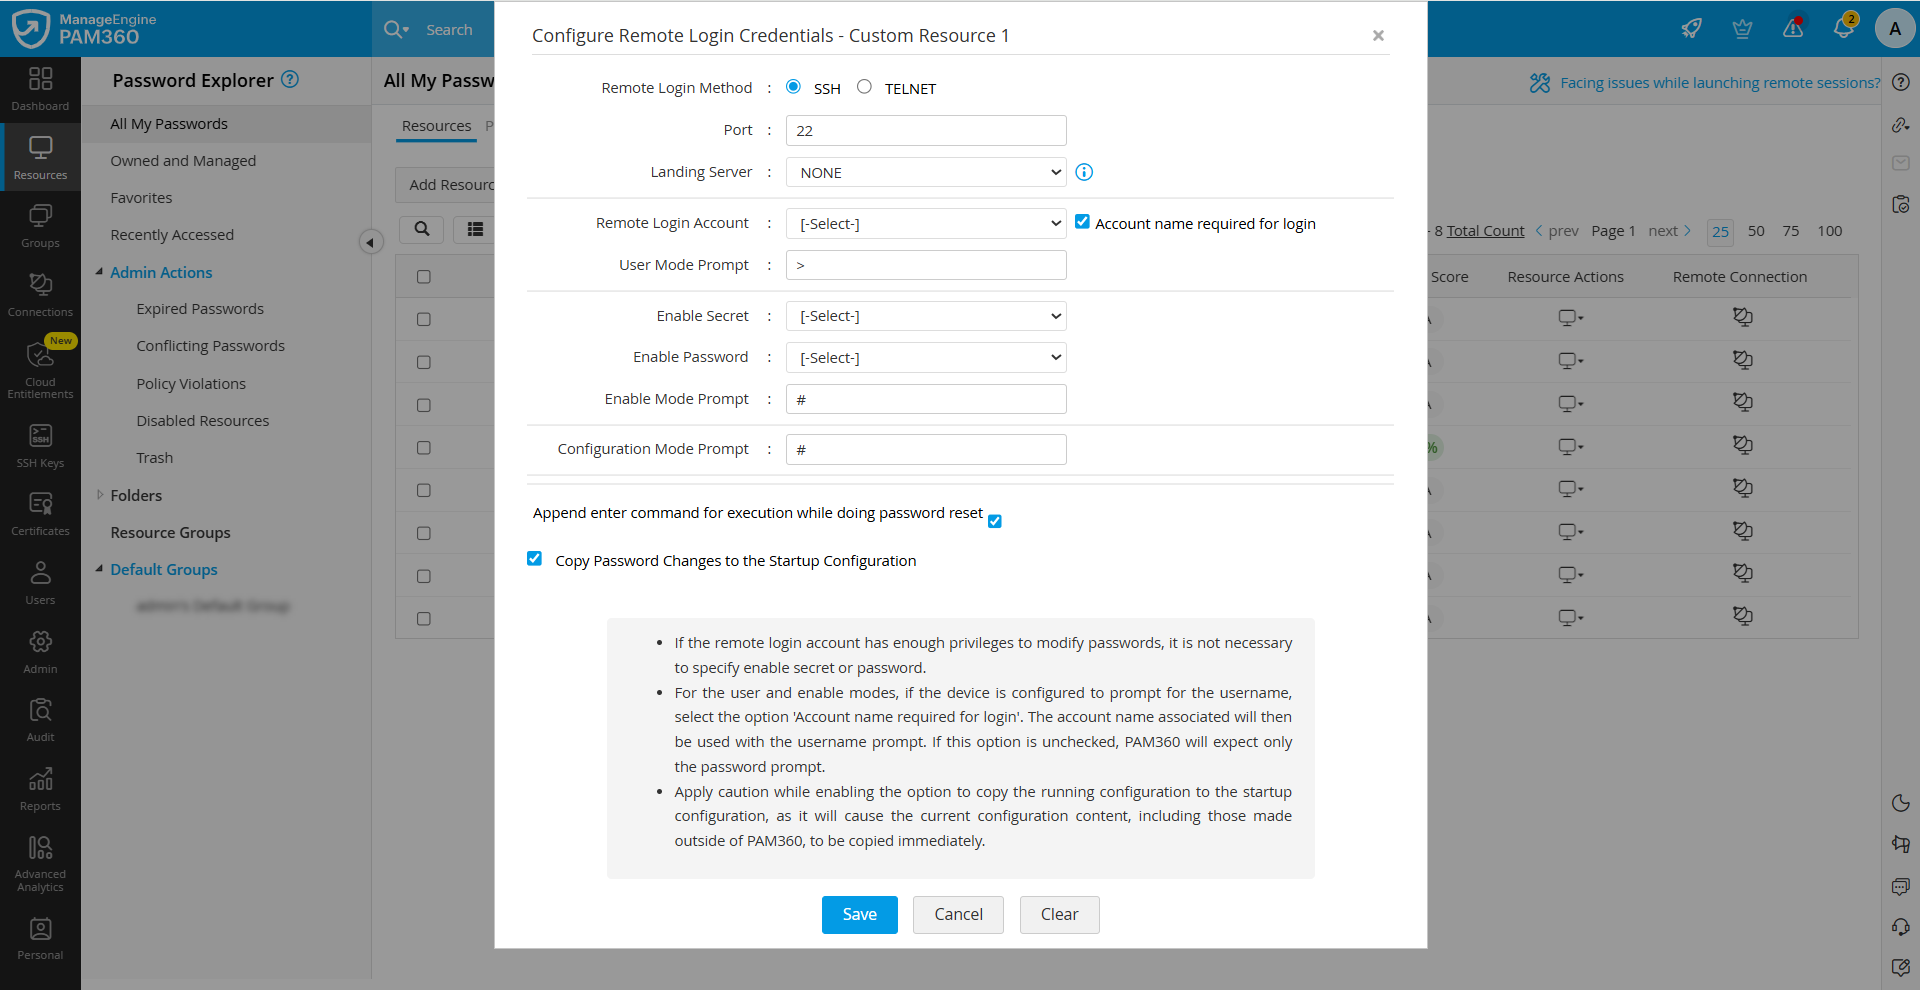Expand the Enable Secret dropdown
Screen dimensions: 1920x990
[x=926, y=316]
